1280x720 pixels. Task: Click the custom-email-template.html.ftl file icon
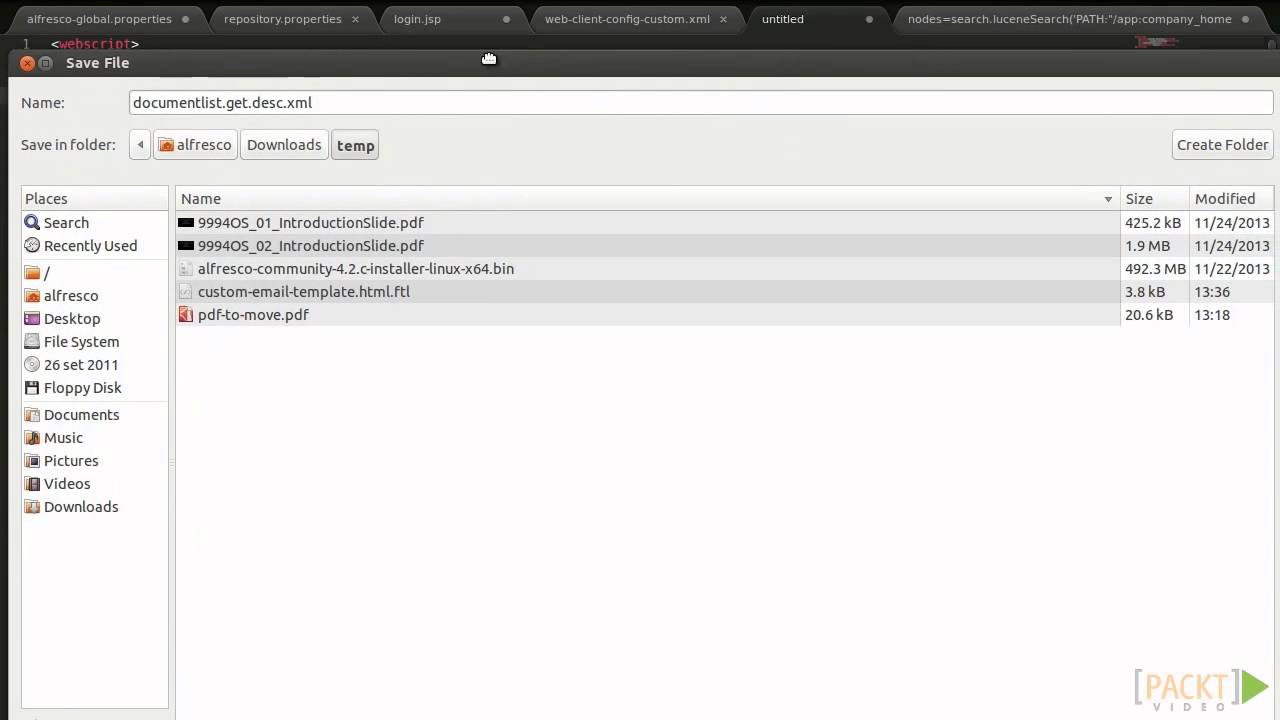tap(185, 292)
